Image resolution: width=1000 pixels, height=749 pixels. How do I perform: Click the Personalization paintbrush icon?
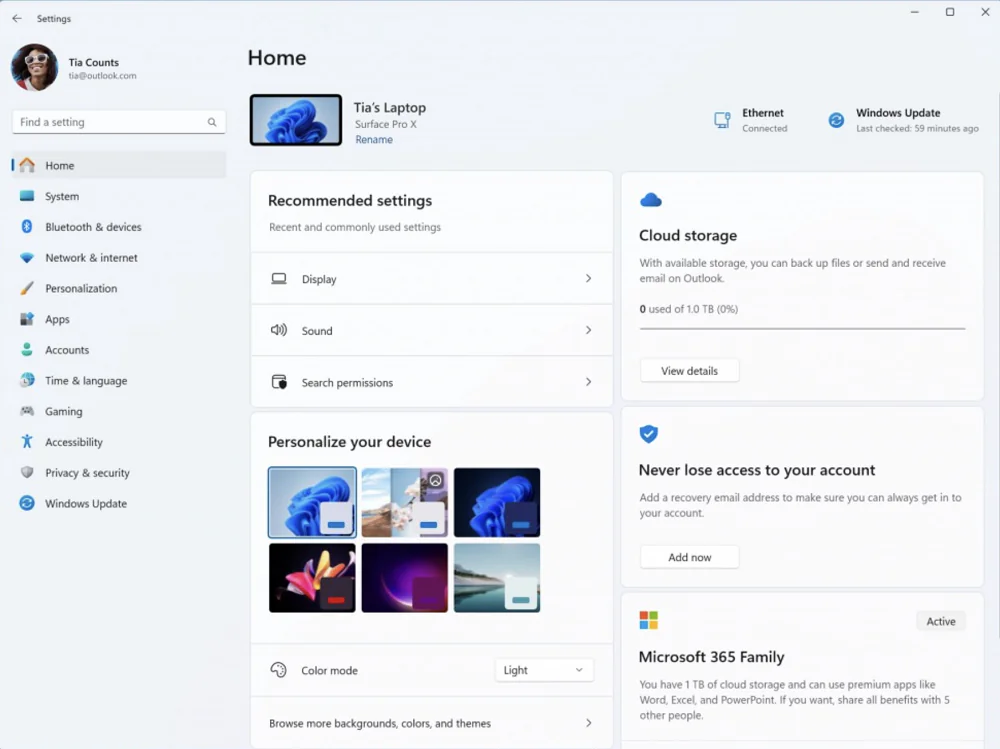point(27,288)
